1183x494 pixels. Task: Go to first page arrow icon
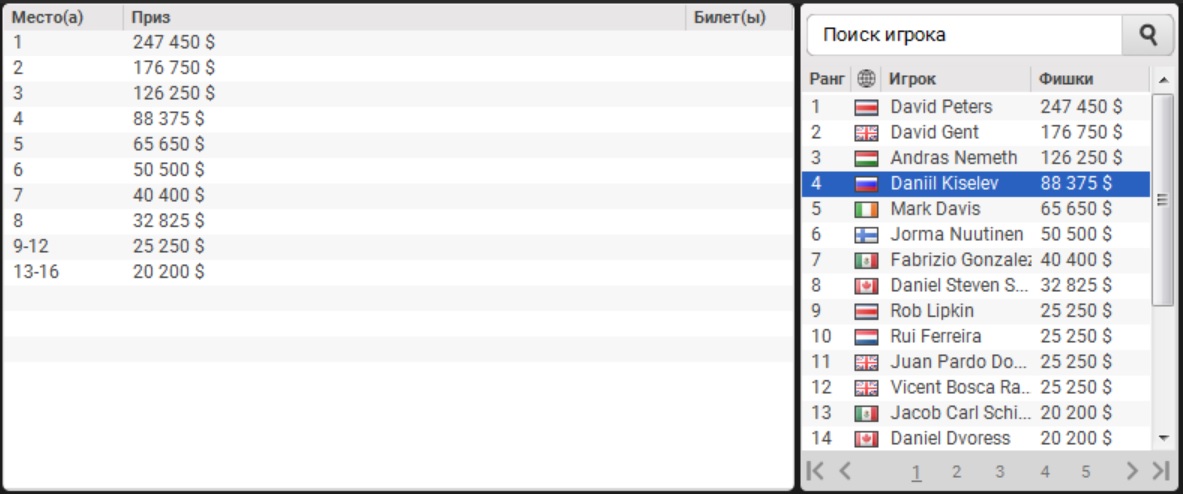(815, 471)
